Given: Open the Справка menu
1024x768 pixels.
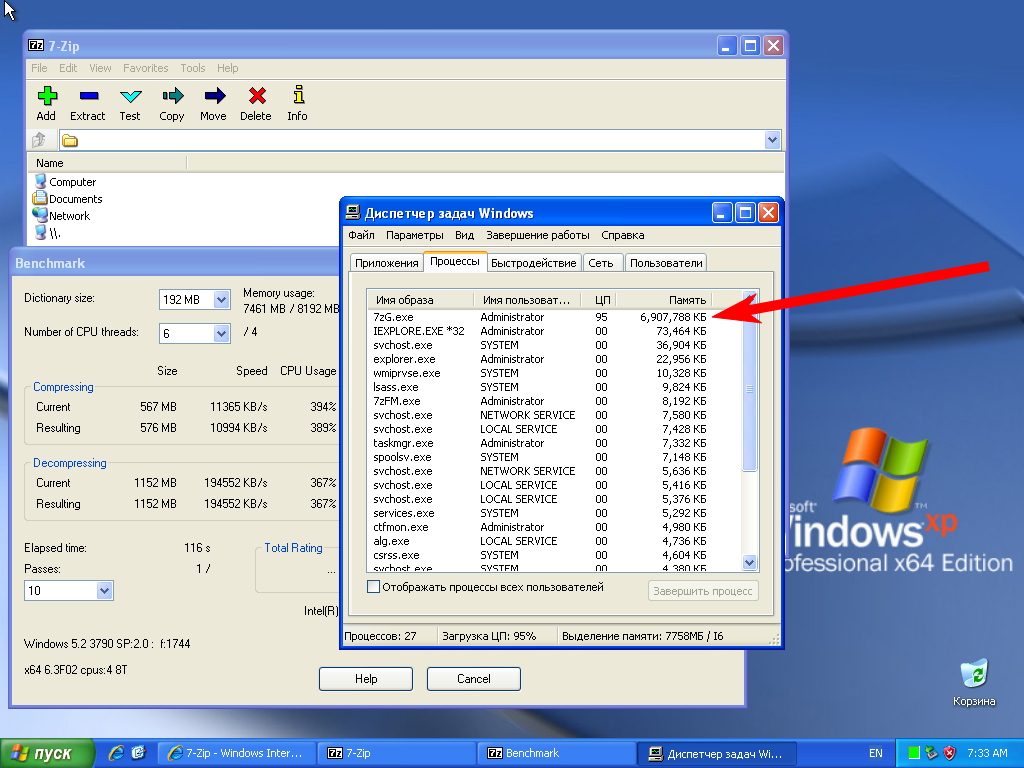Looking at the screenshot, I should click(x=622, y=235).
